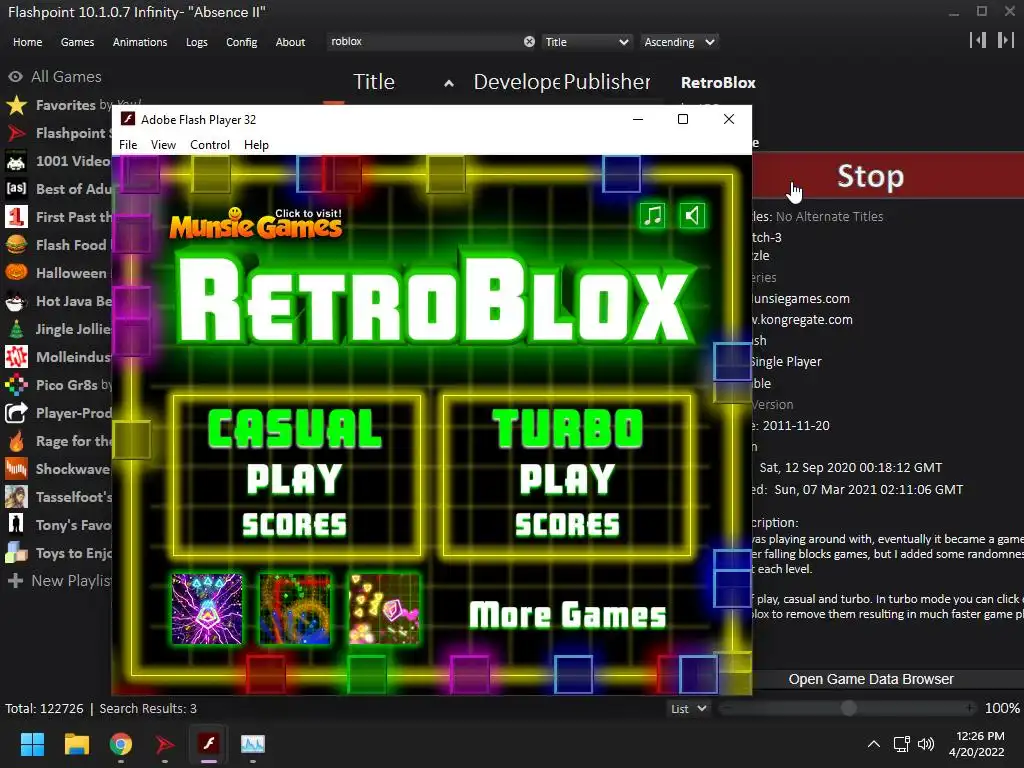Image resolution: width=1024 pixels, height=768 pixels.
Task: Open the Title sort-by dropdown
Action: tap(586, 42)
